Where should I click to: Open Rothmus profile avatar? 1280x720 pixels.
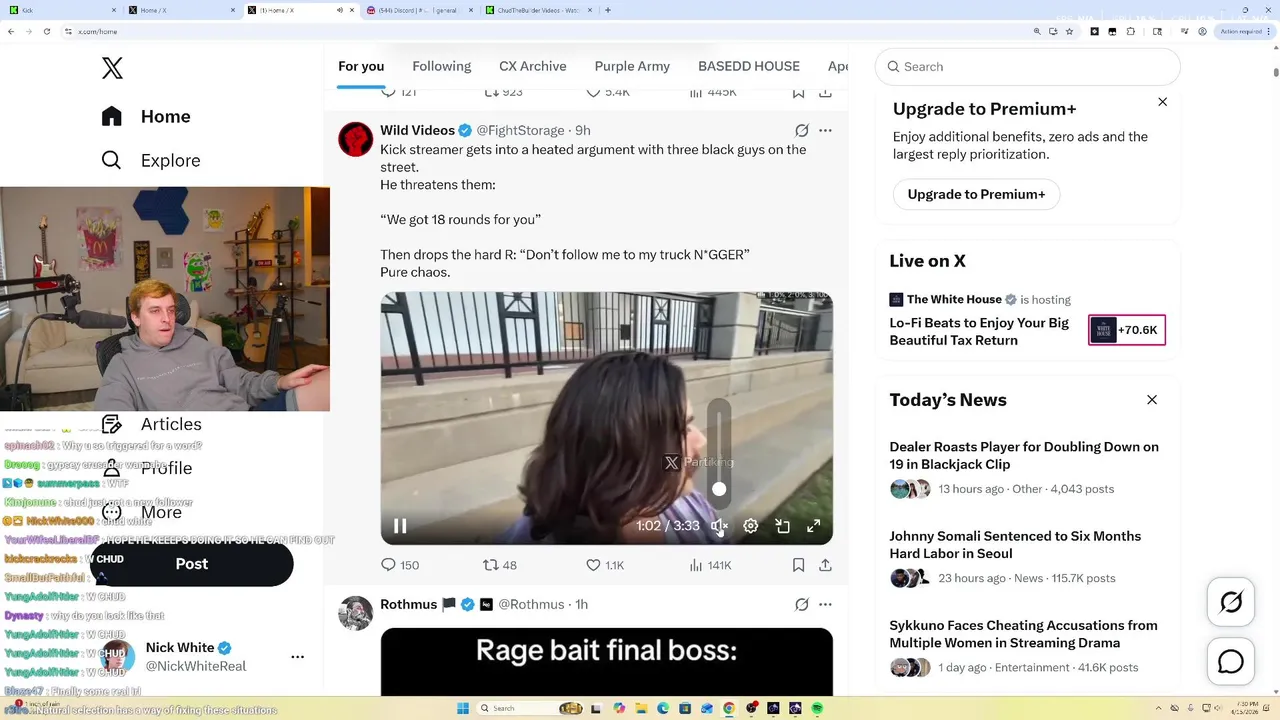point(356,613)
